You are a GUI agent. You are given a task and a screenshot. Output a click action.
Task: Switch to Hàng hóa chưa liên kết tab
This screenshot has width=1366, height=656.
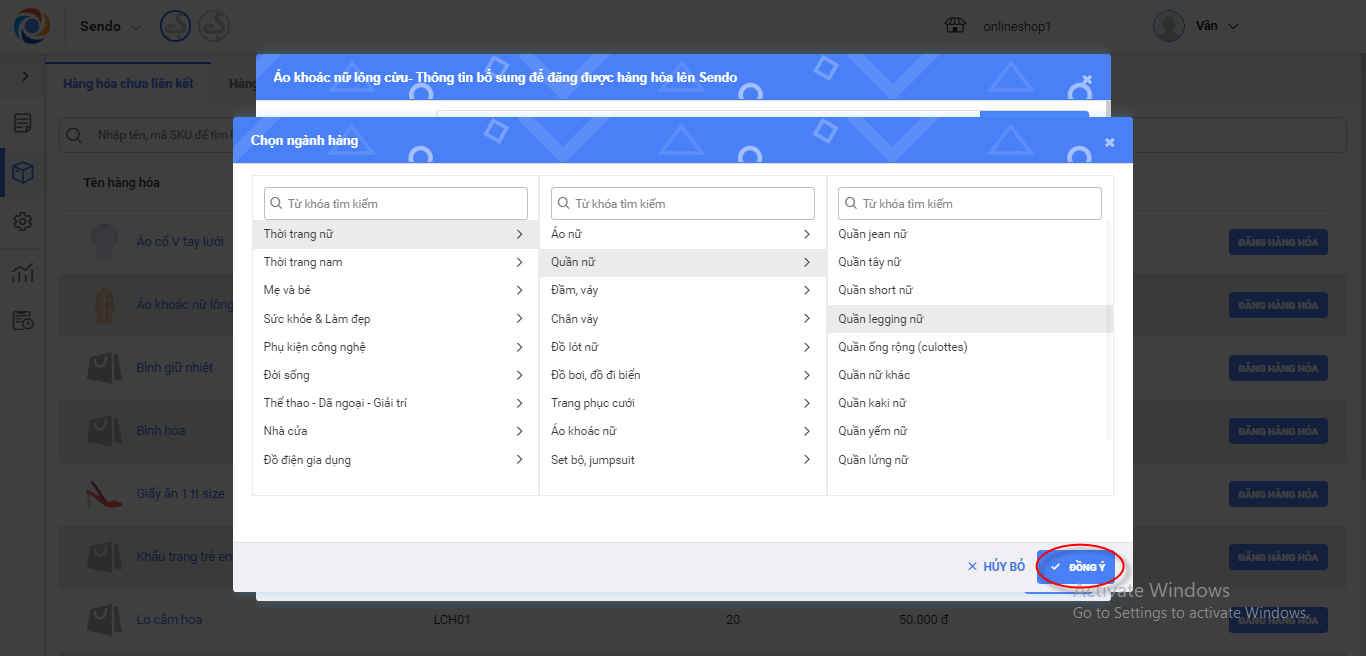[128, 84]
